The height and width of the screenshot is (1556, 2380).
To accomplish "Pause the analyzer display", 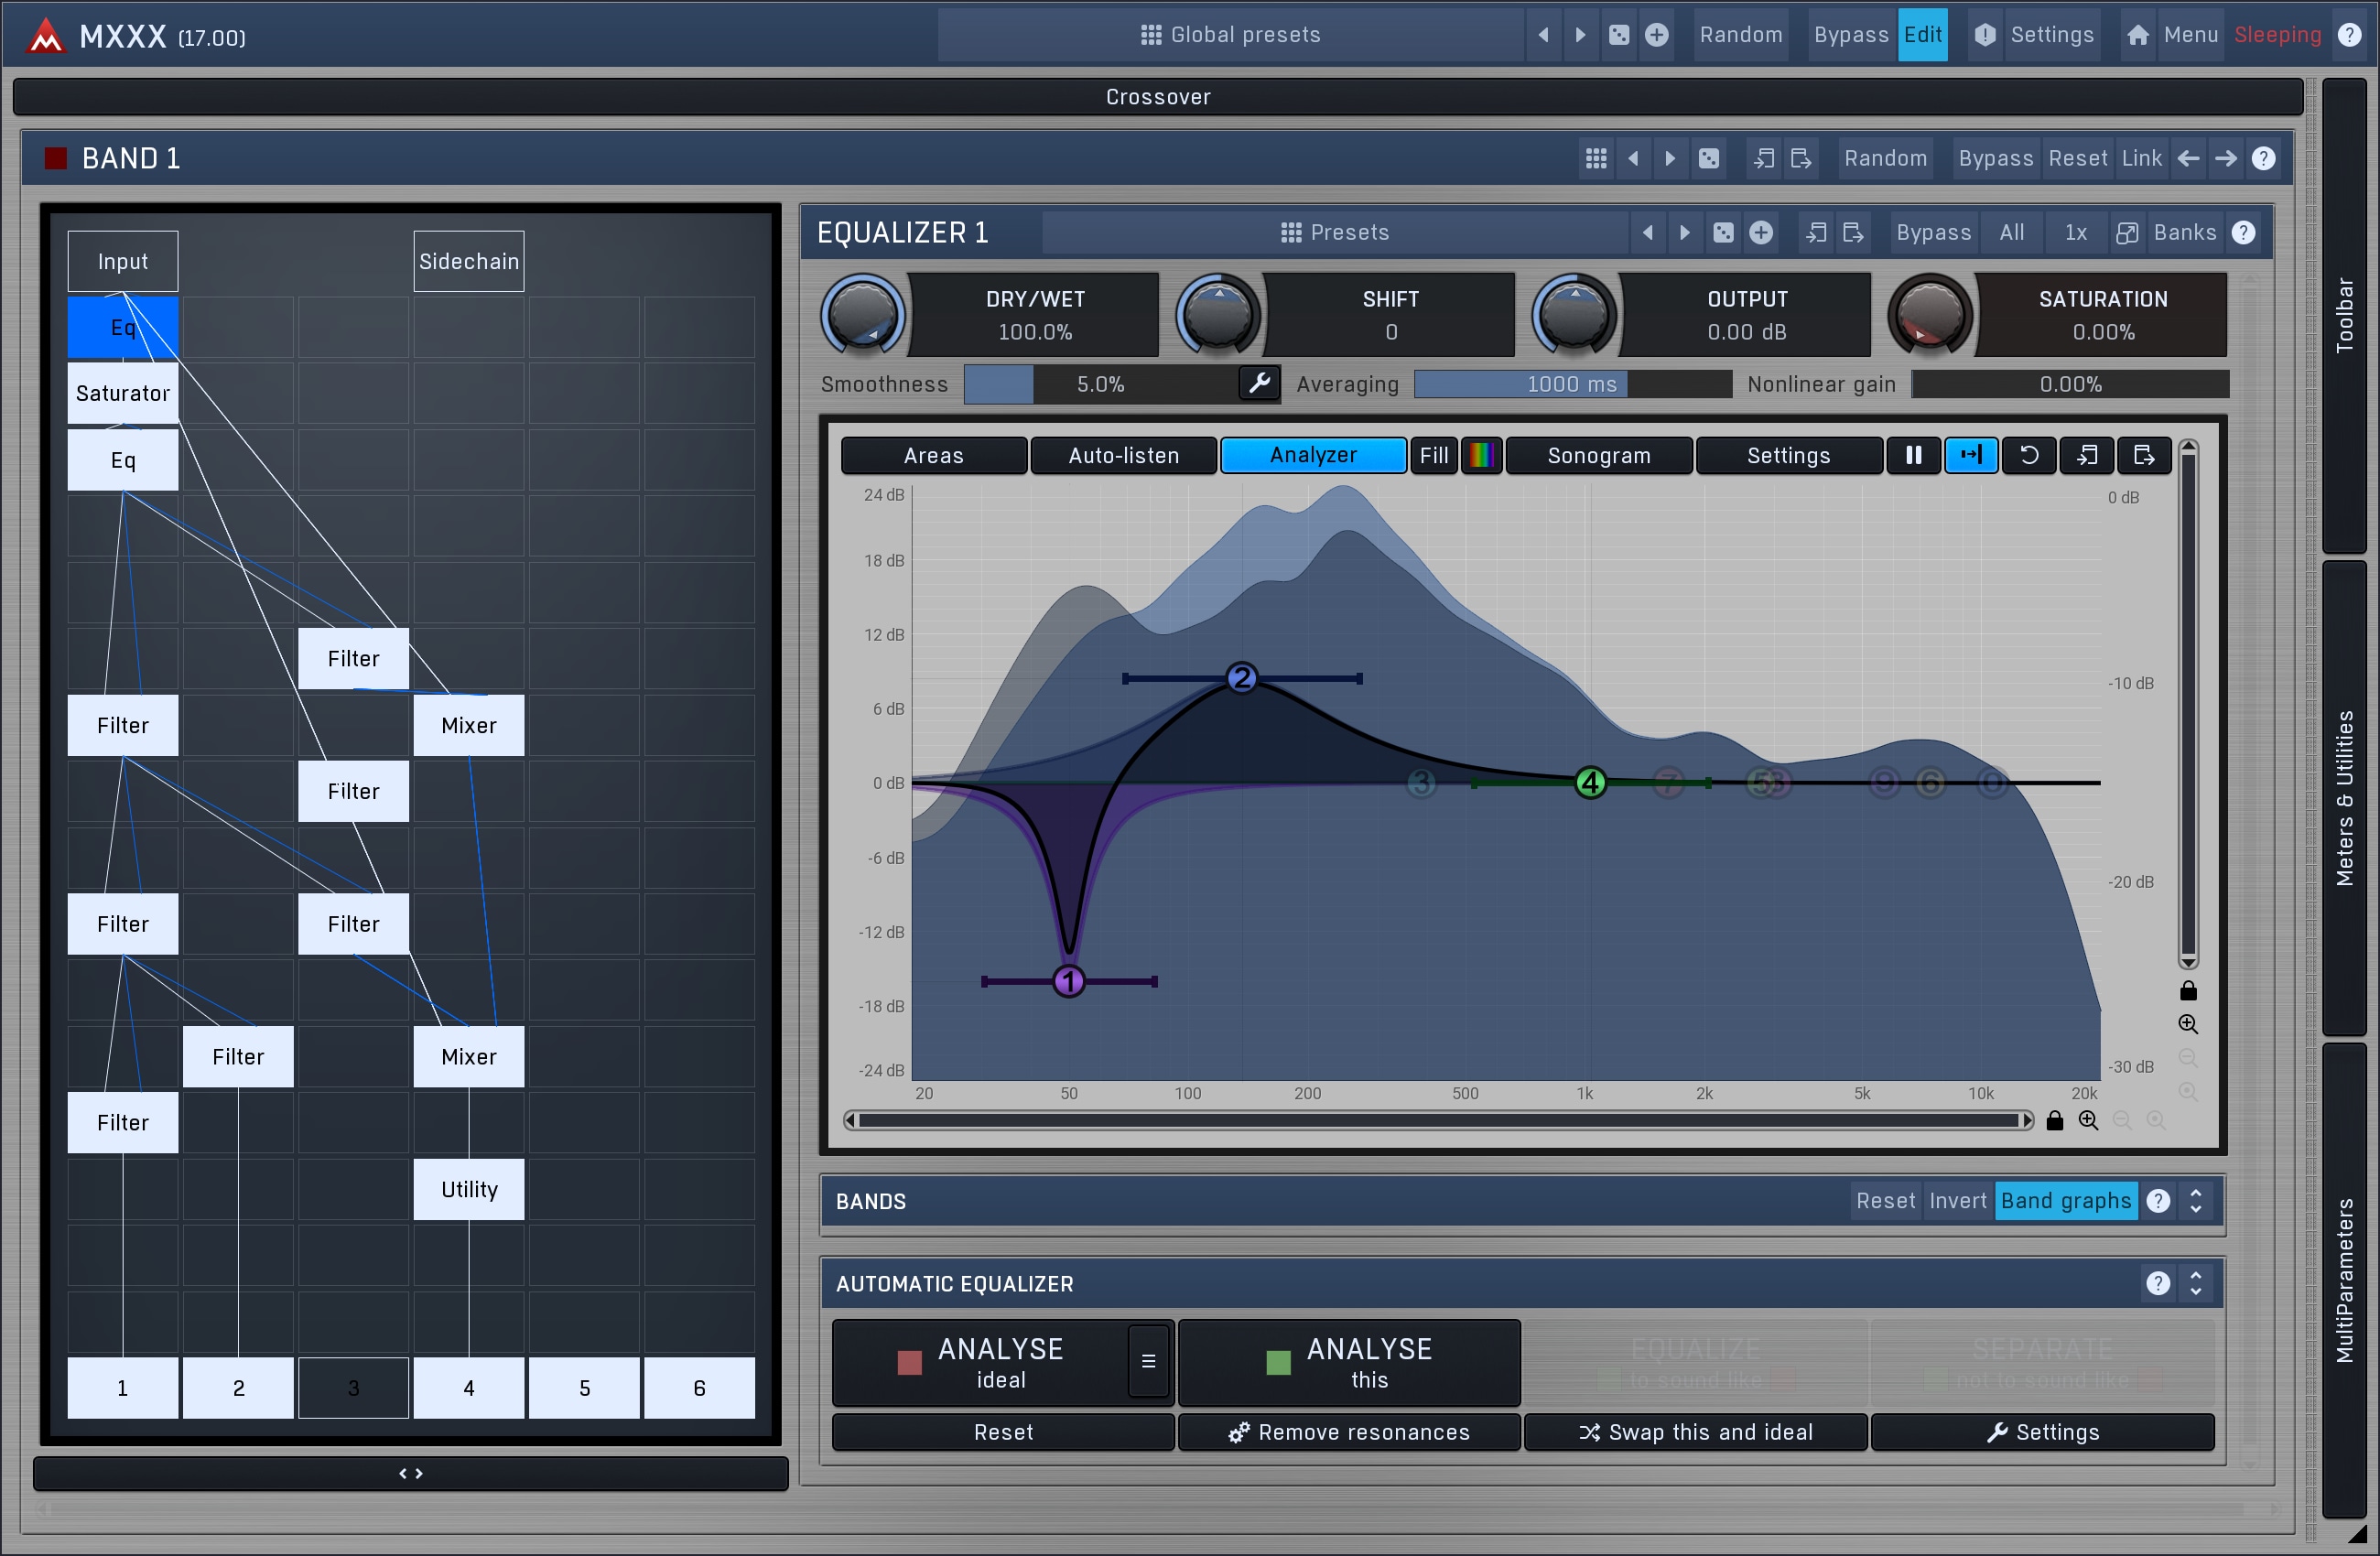I will pyautogui.click(x=1913, y=455).
